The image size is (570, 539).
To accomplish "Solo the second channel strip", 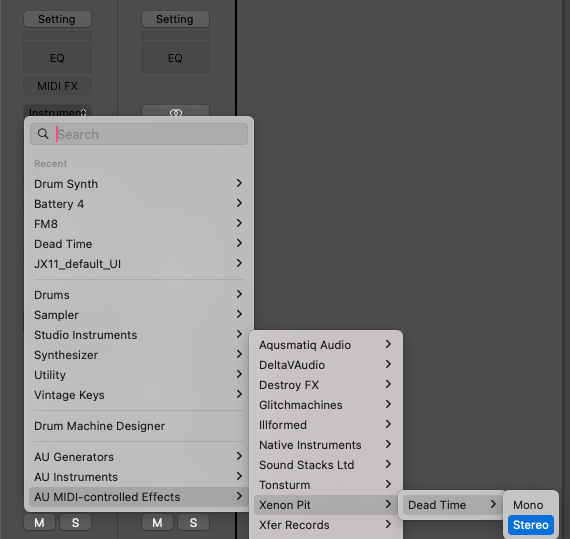I will click(x=193, y=523).
